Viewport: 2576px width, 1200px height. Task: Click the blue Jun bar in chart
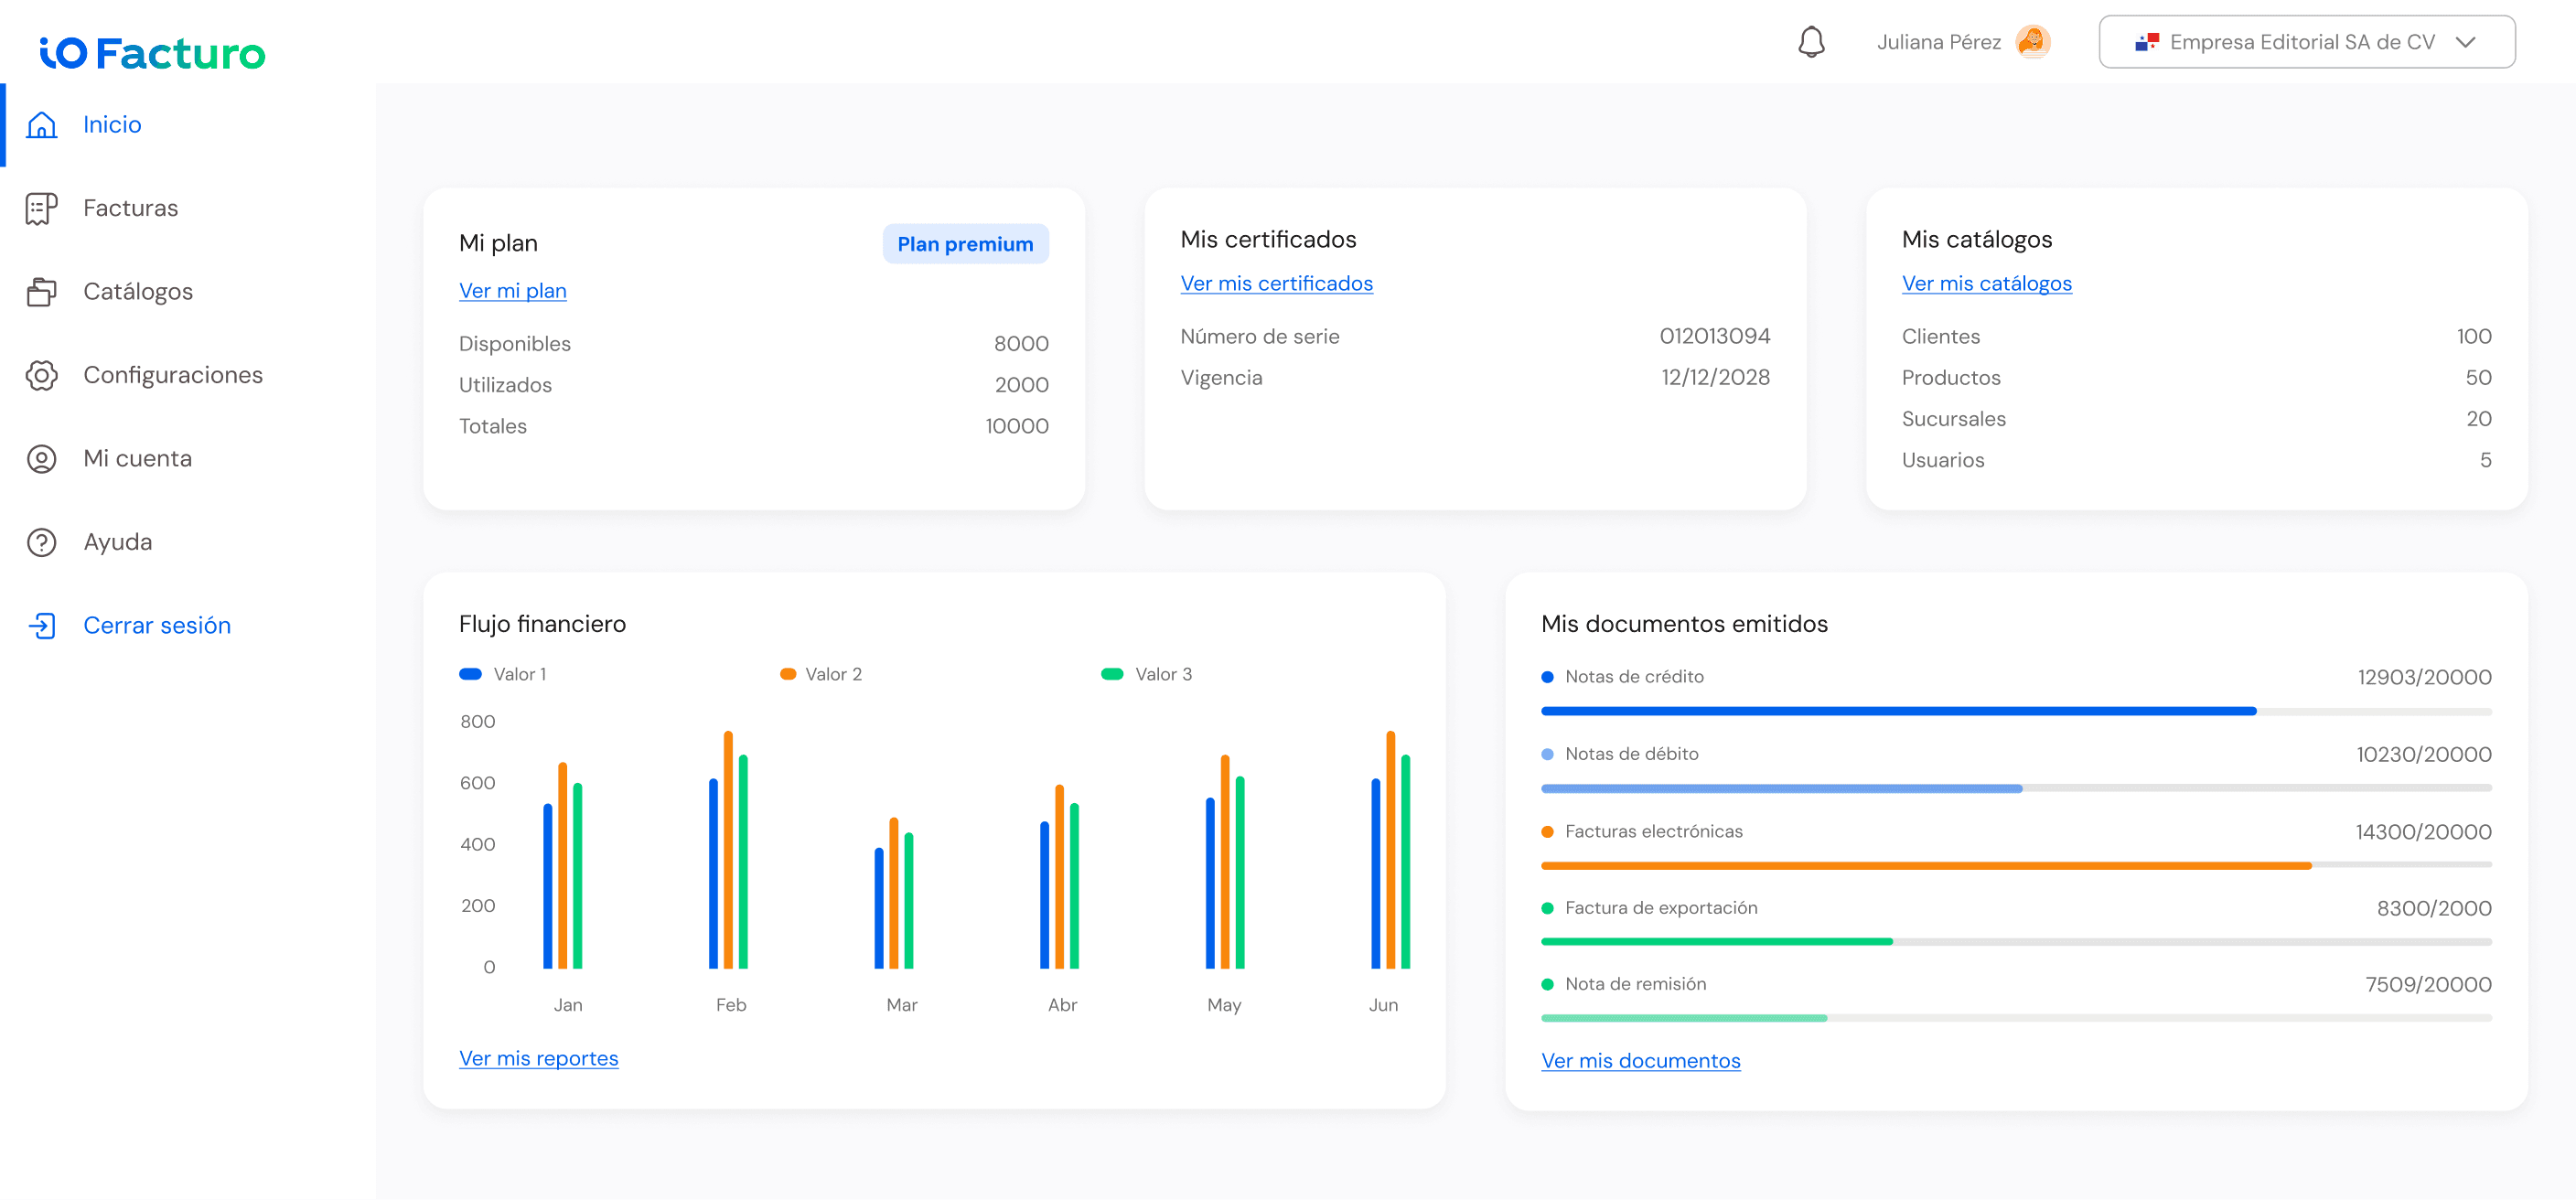click(x=1375, y=873)
